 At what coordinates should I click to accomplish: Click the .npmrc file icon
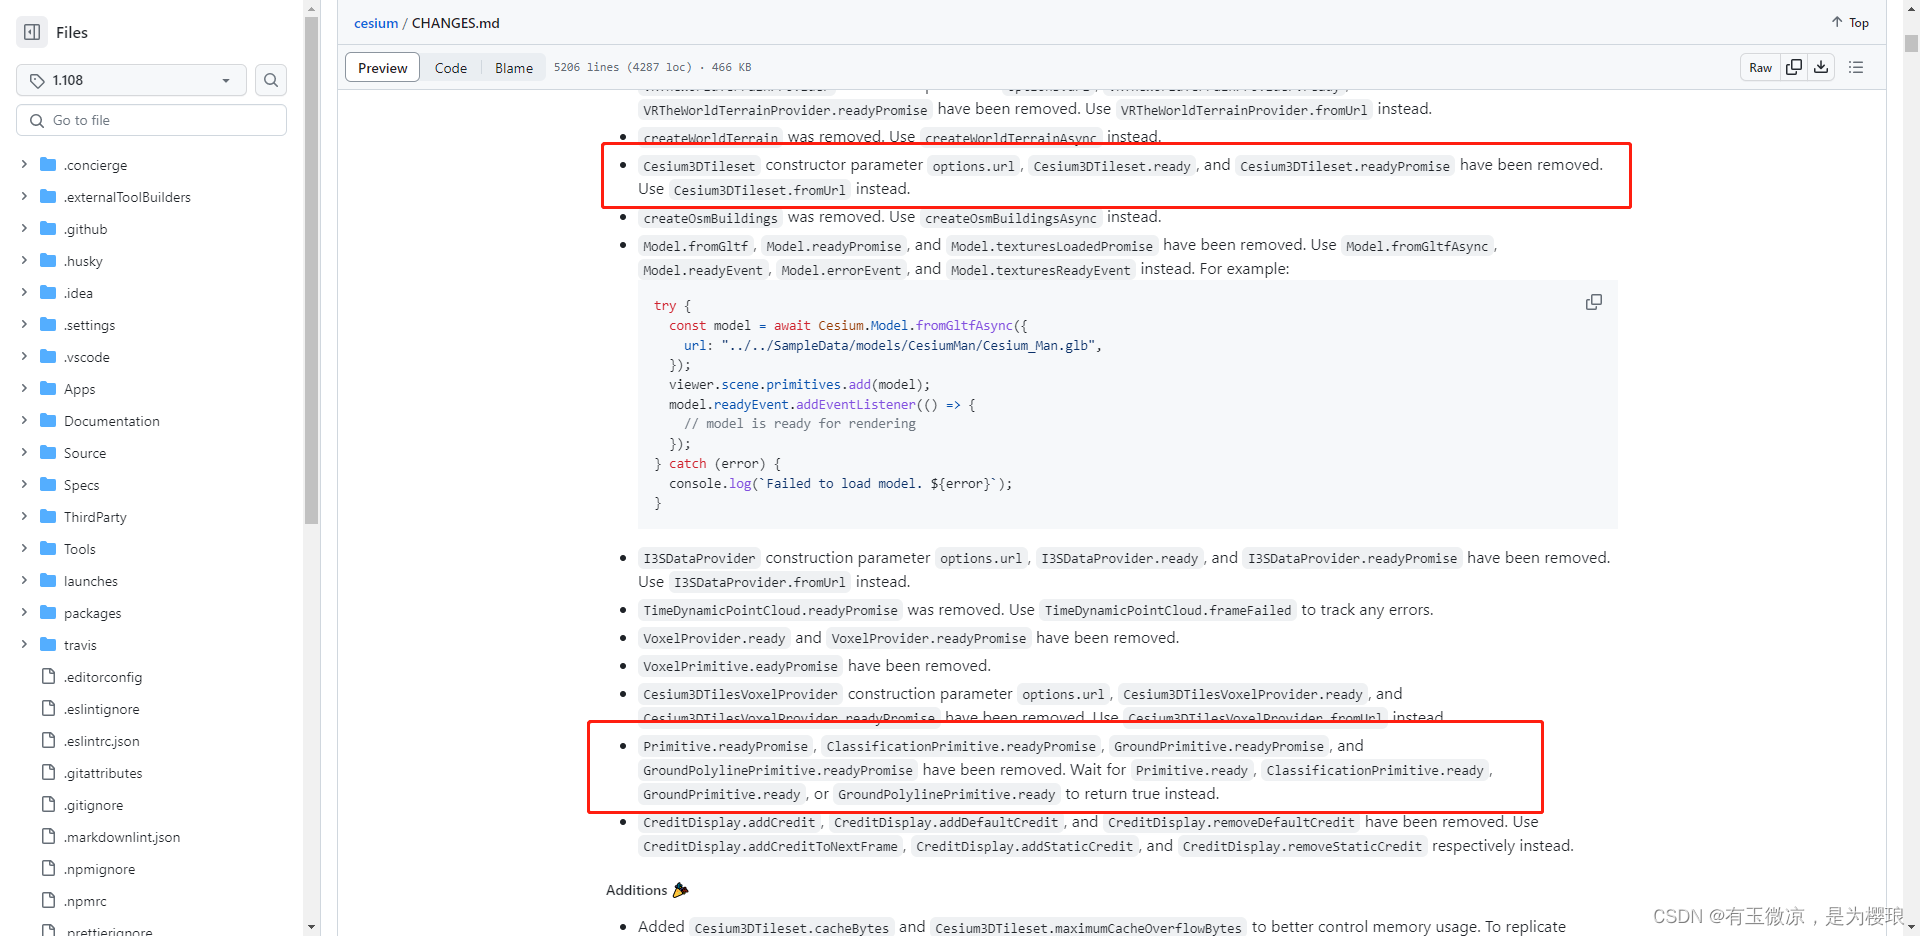click(x=48, y=900)
